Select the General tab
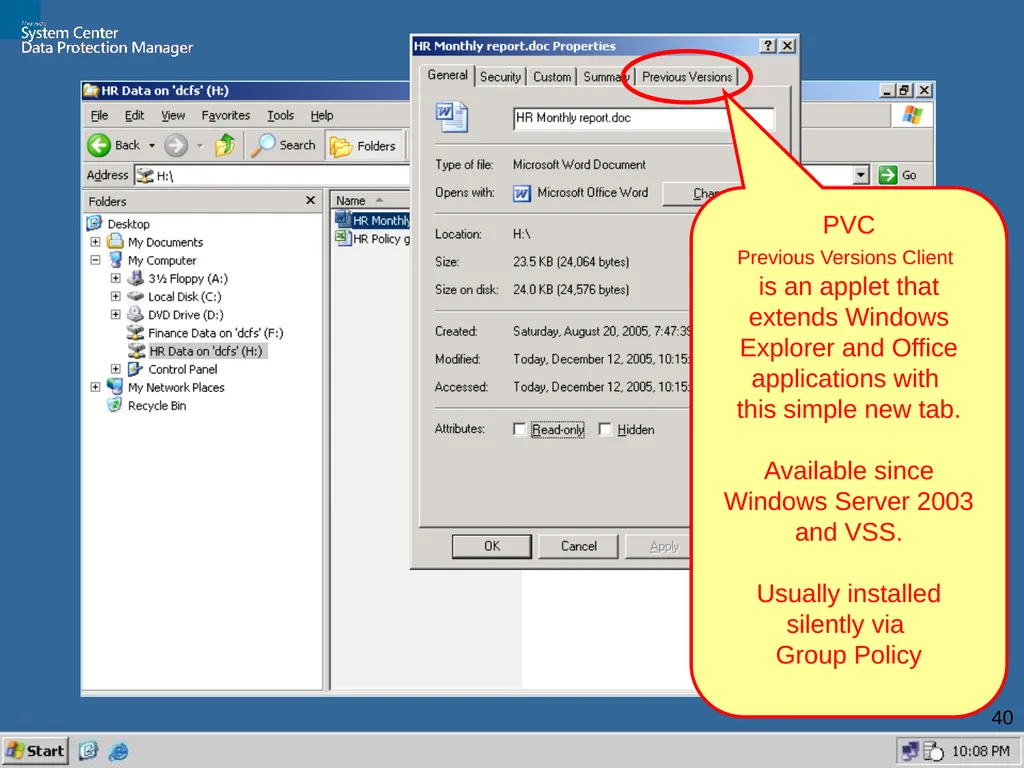The width and height of the screenshot is (1024, 768). 447,75
